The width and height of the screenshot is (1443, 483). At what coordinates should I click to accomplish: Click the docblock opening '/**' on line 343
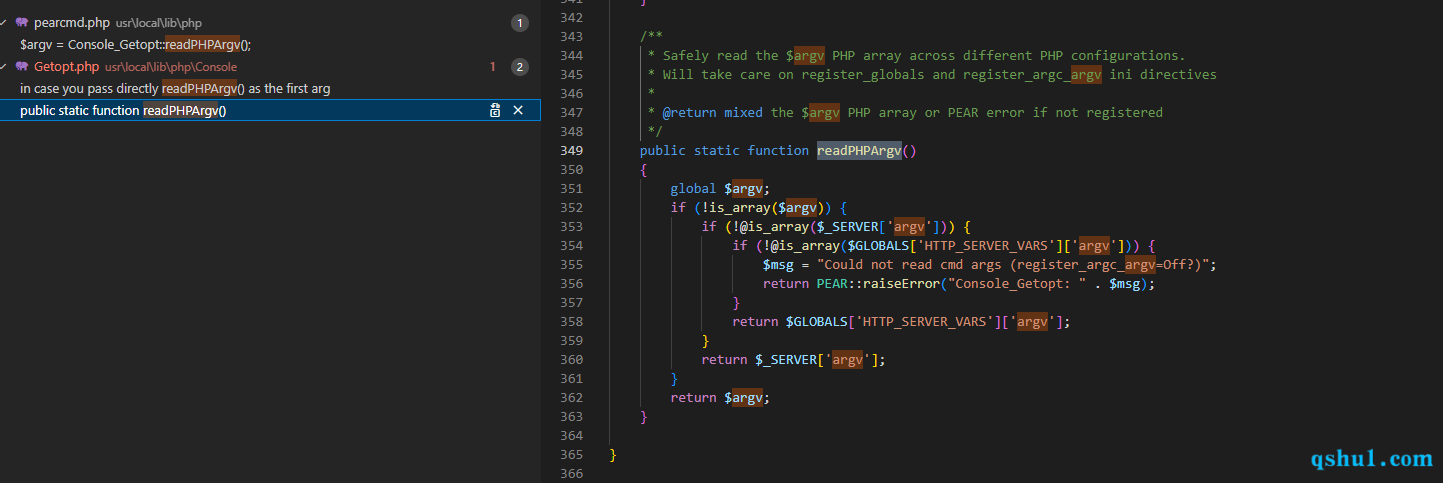[651, 36]
